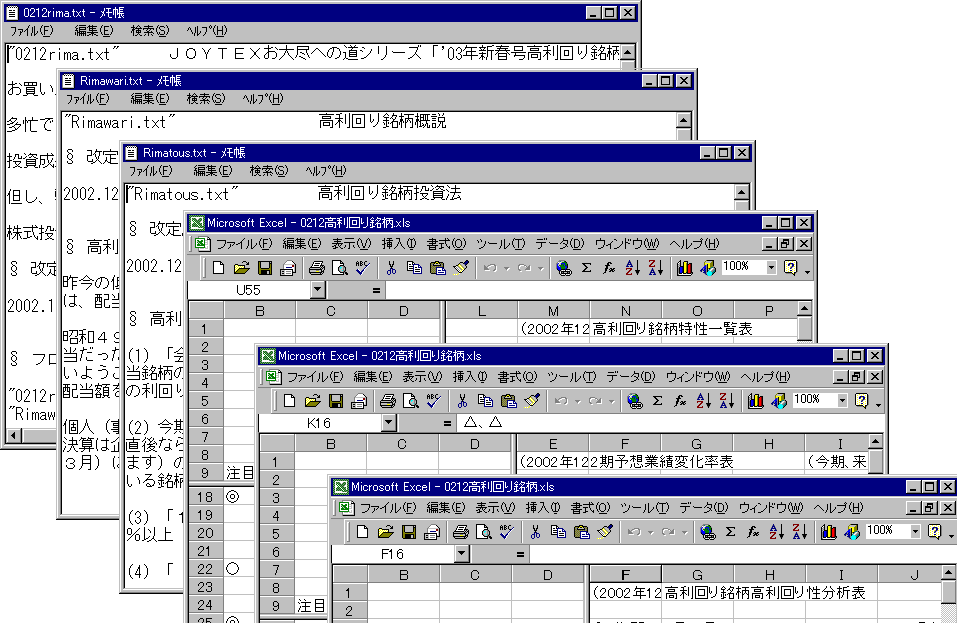957x623 pixels.
Task: Open ヘルプ menu in 0212rima.txt Notepad
Action: (x=206, y=31)
